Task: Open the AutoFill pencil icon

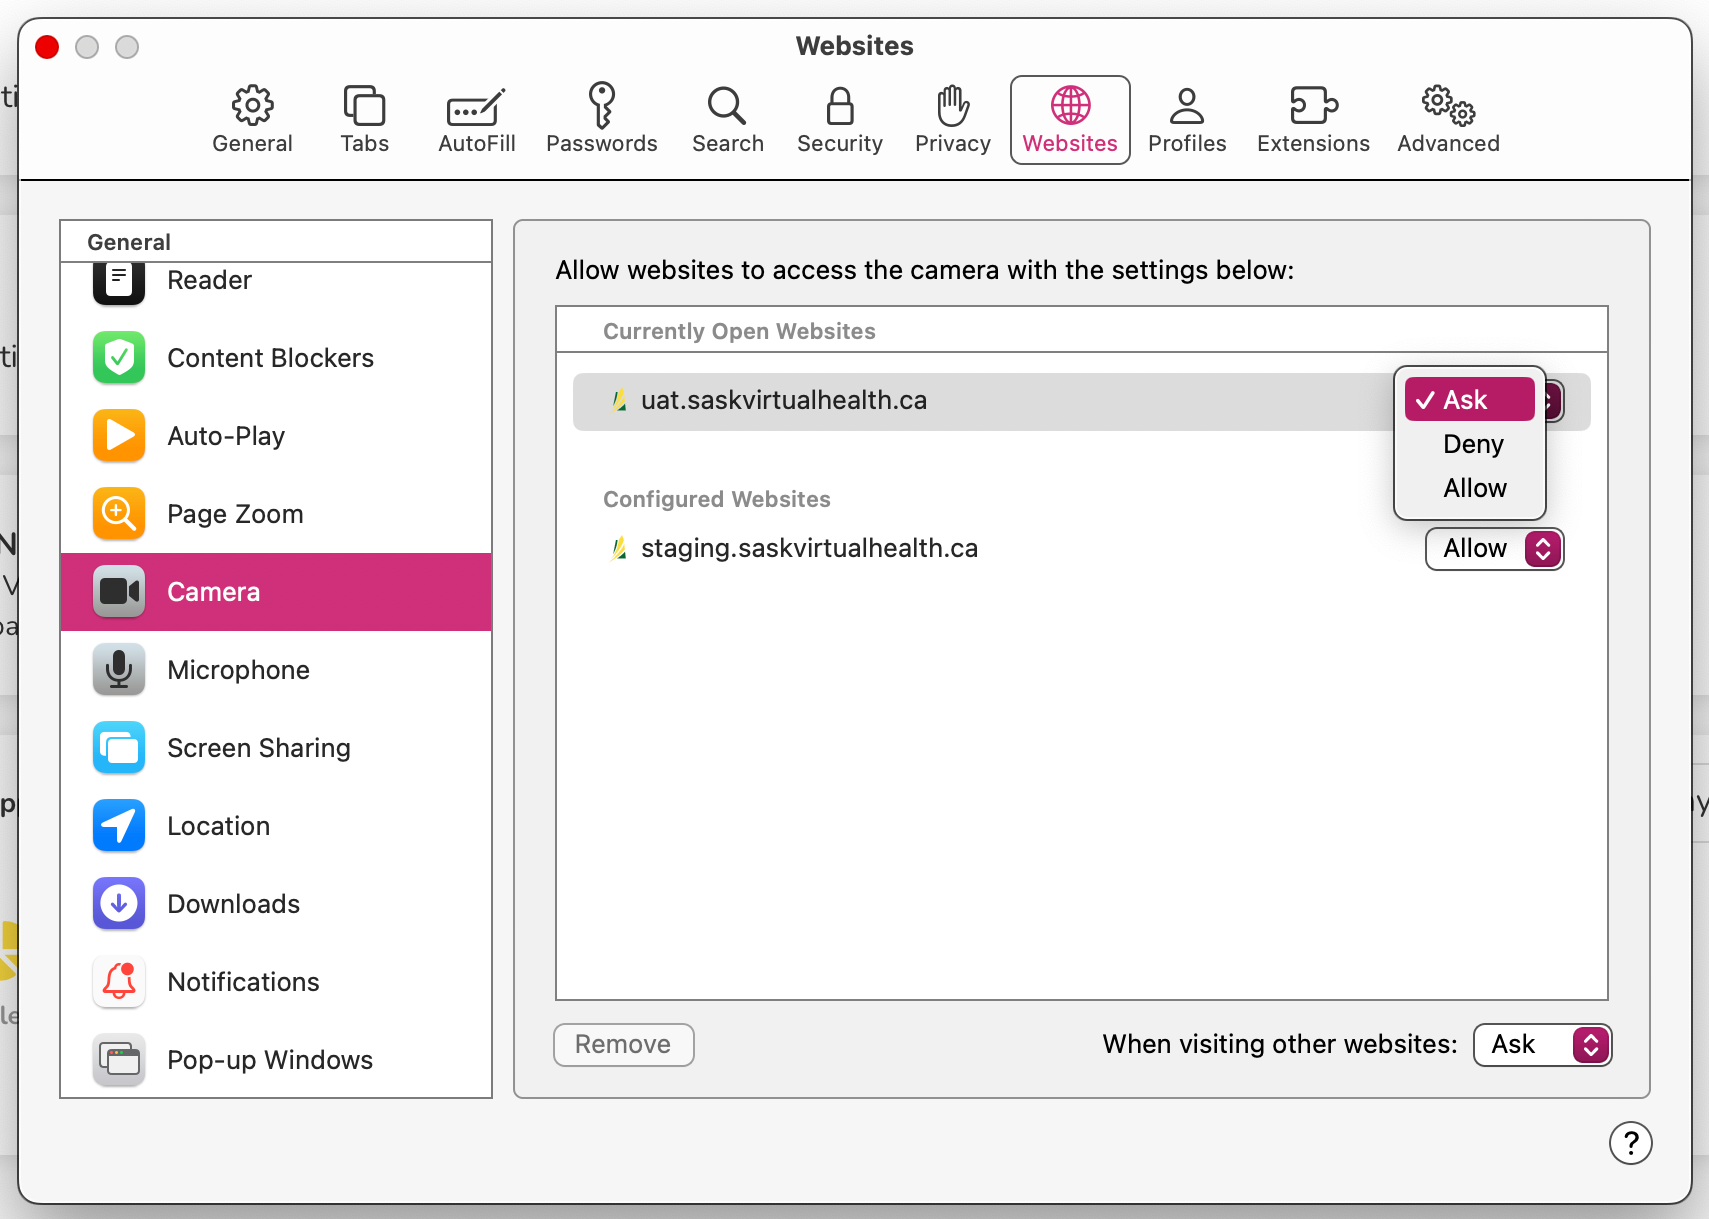Action: (x=476, y=107)
